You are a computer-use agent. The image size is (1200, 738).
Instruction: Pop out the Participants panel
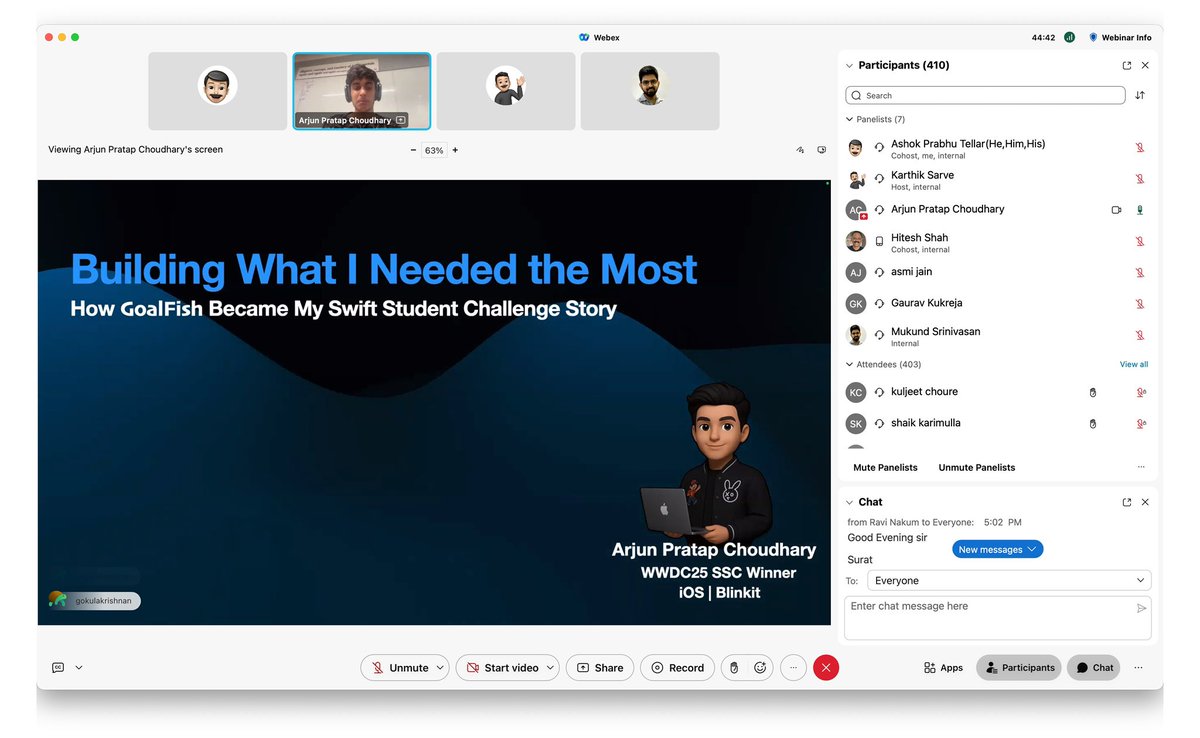pyautogui.click(x=1127, y=65)
